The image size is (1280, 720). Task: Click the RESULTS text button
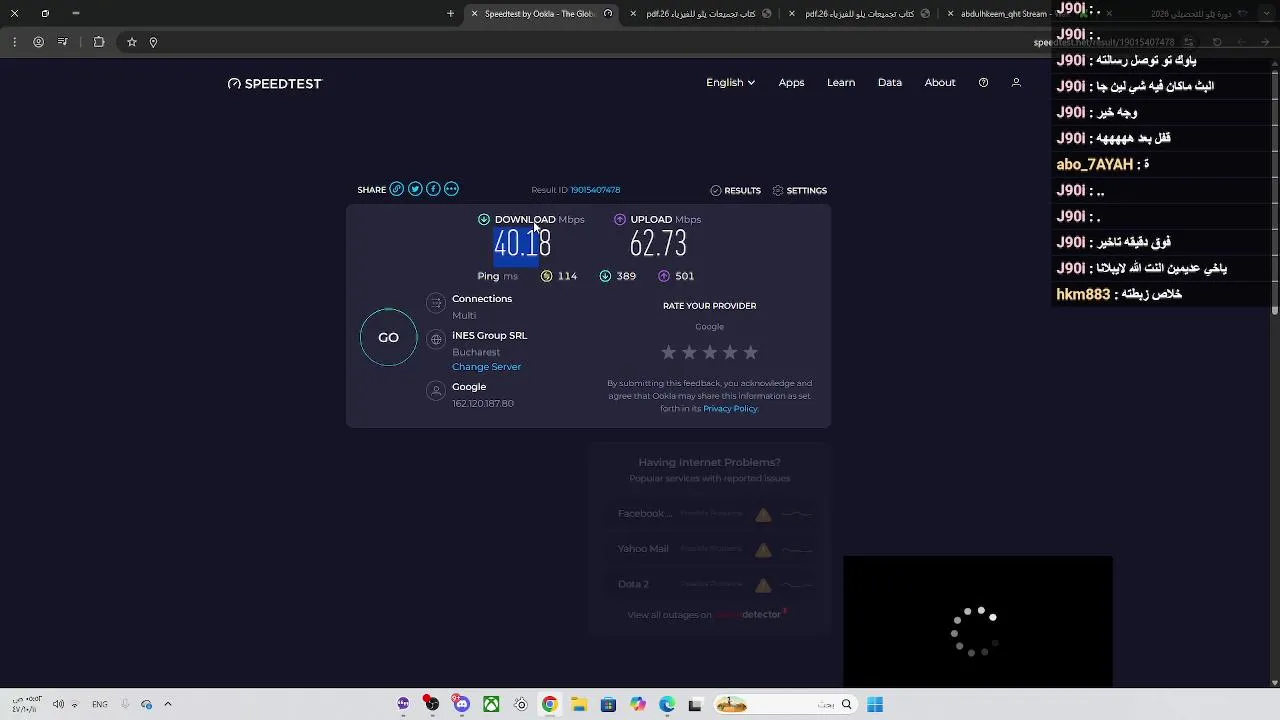(743, 191)
